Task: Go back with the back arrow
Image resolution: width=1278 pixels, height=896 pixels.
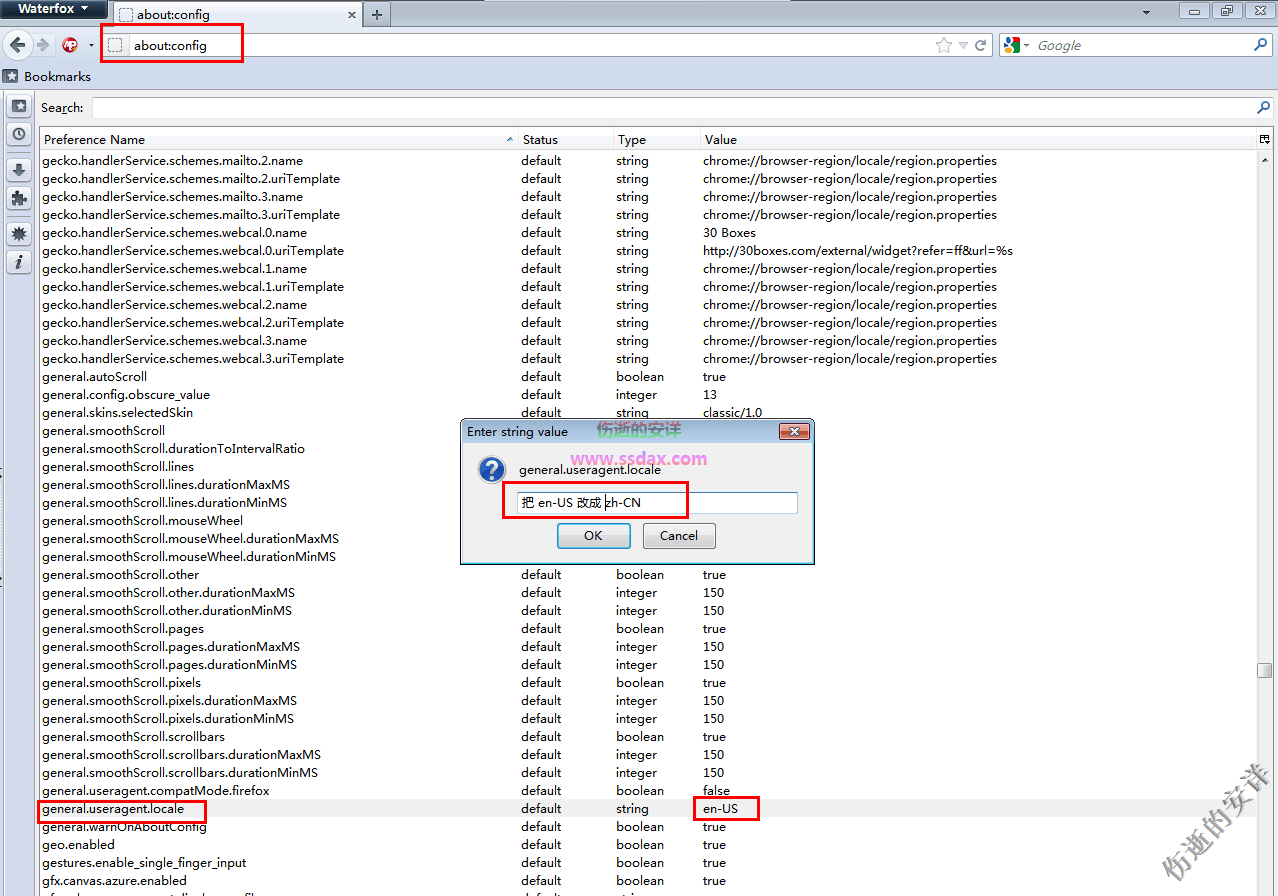Action: 17,45
